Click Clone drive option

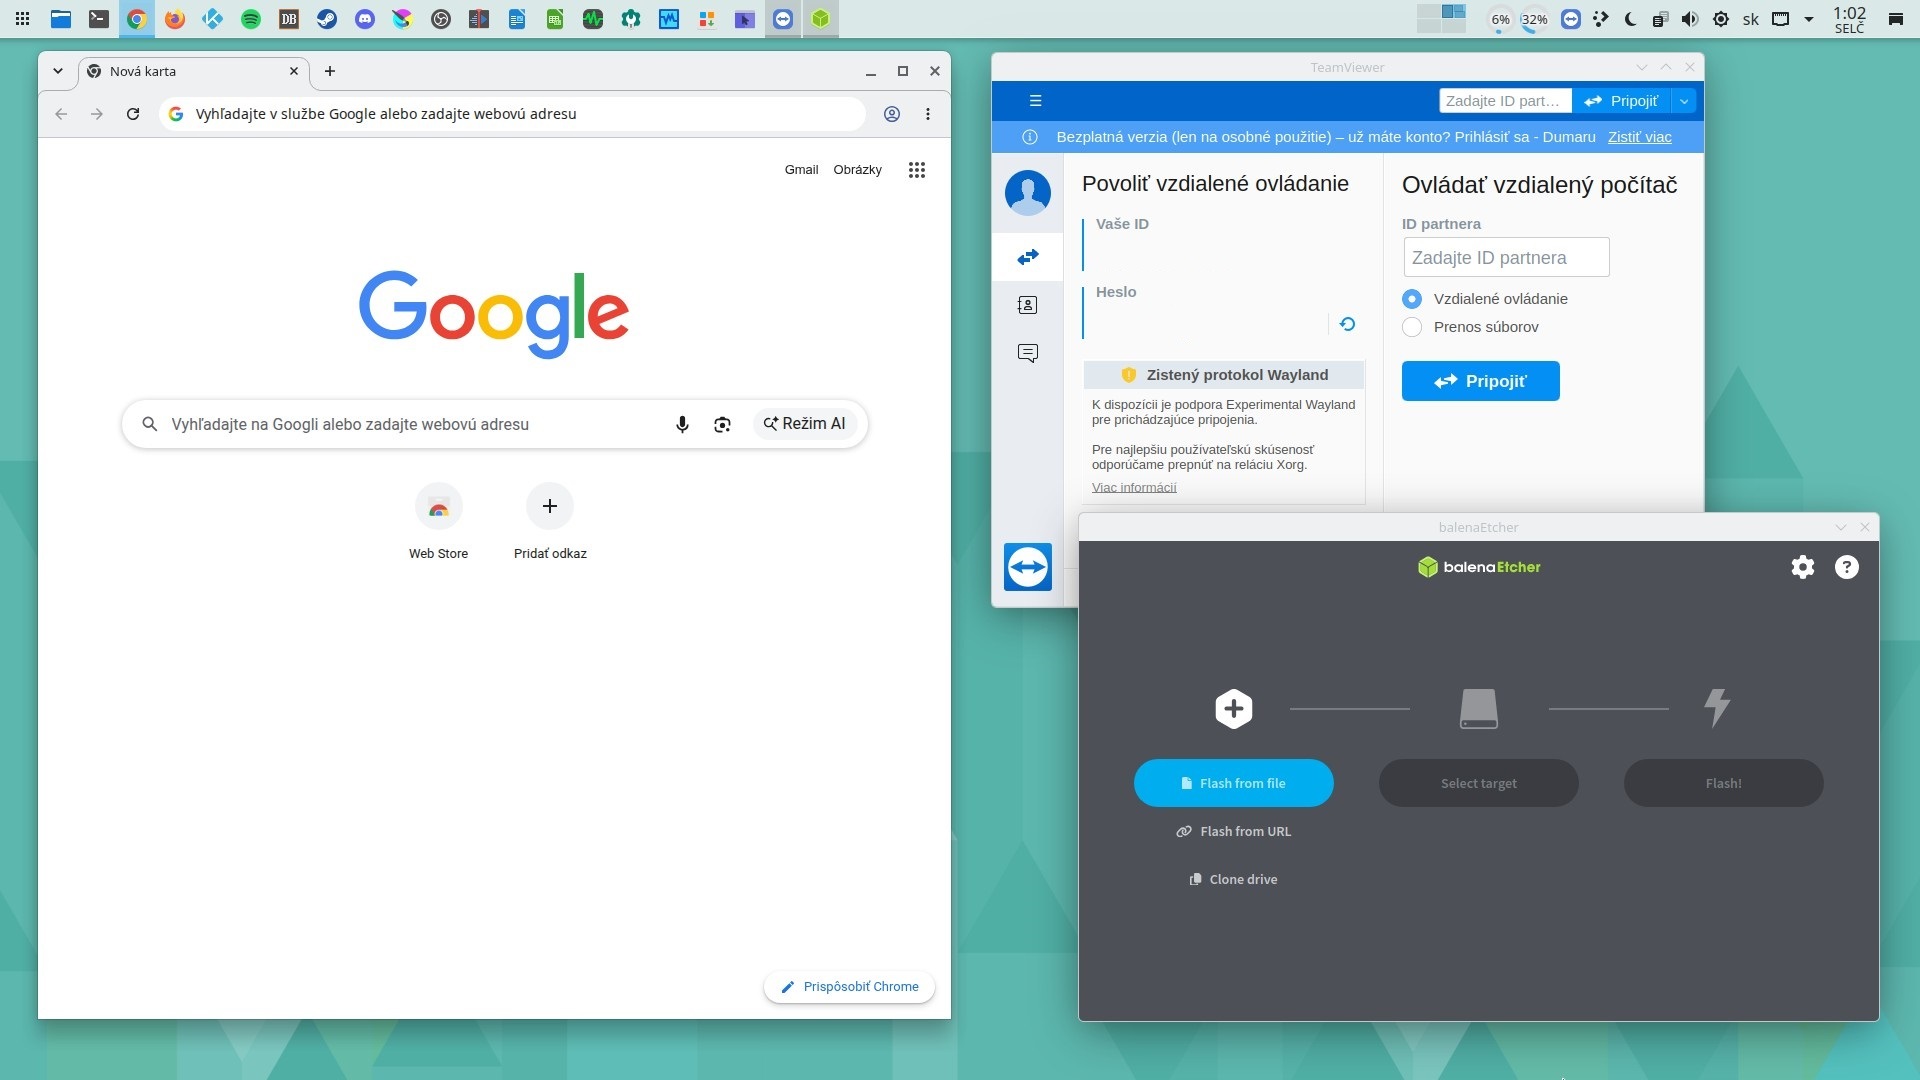[x=1233, y=879]
